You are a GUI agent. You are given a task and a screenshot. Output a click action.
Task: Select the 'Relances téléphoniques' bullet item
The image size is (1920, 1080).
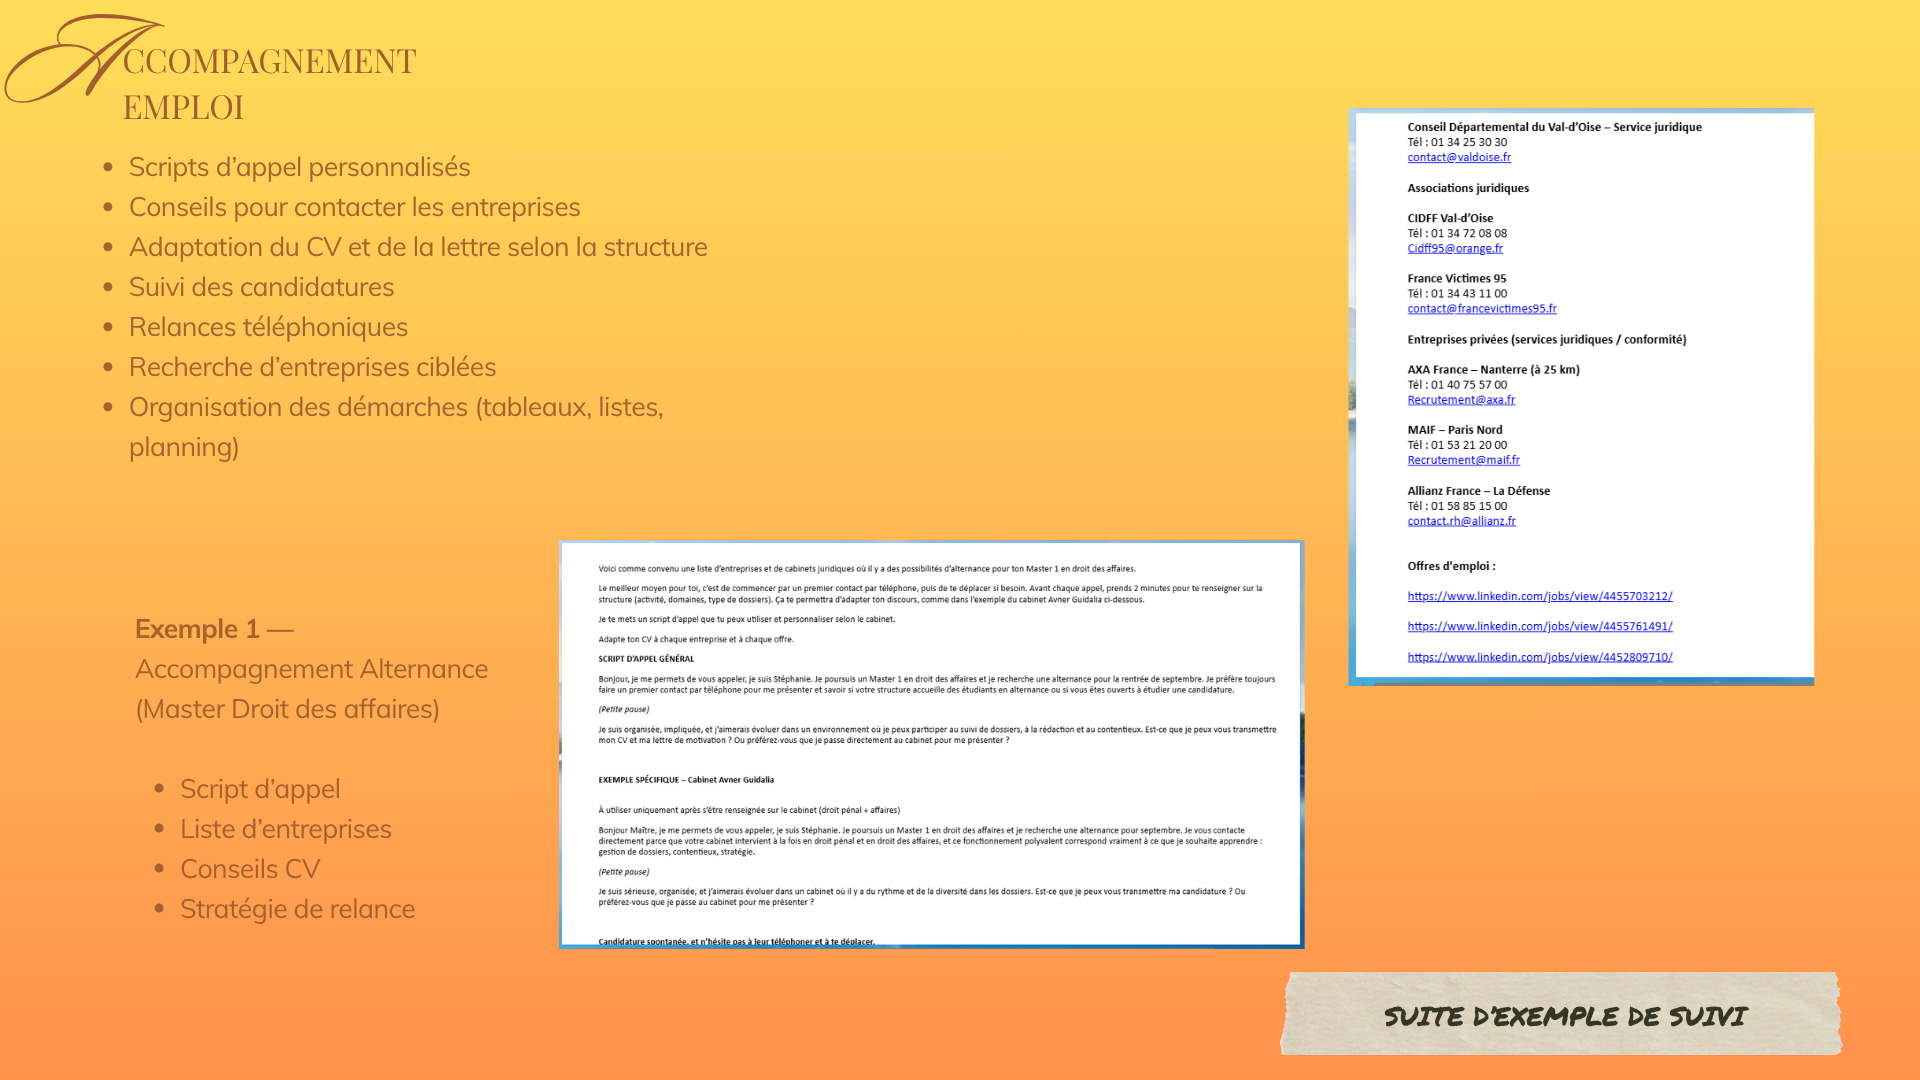tap(268, 327)
